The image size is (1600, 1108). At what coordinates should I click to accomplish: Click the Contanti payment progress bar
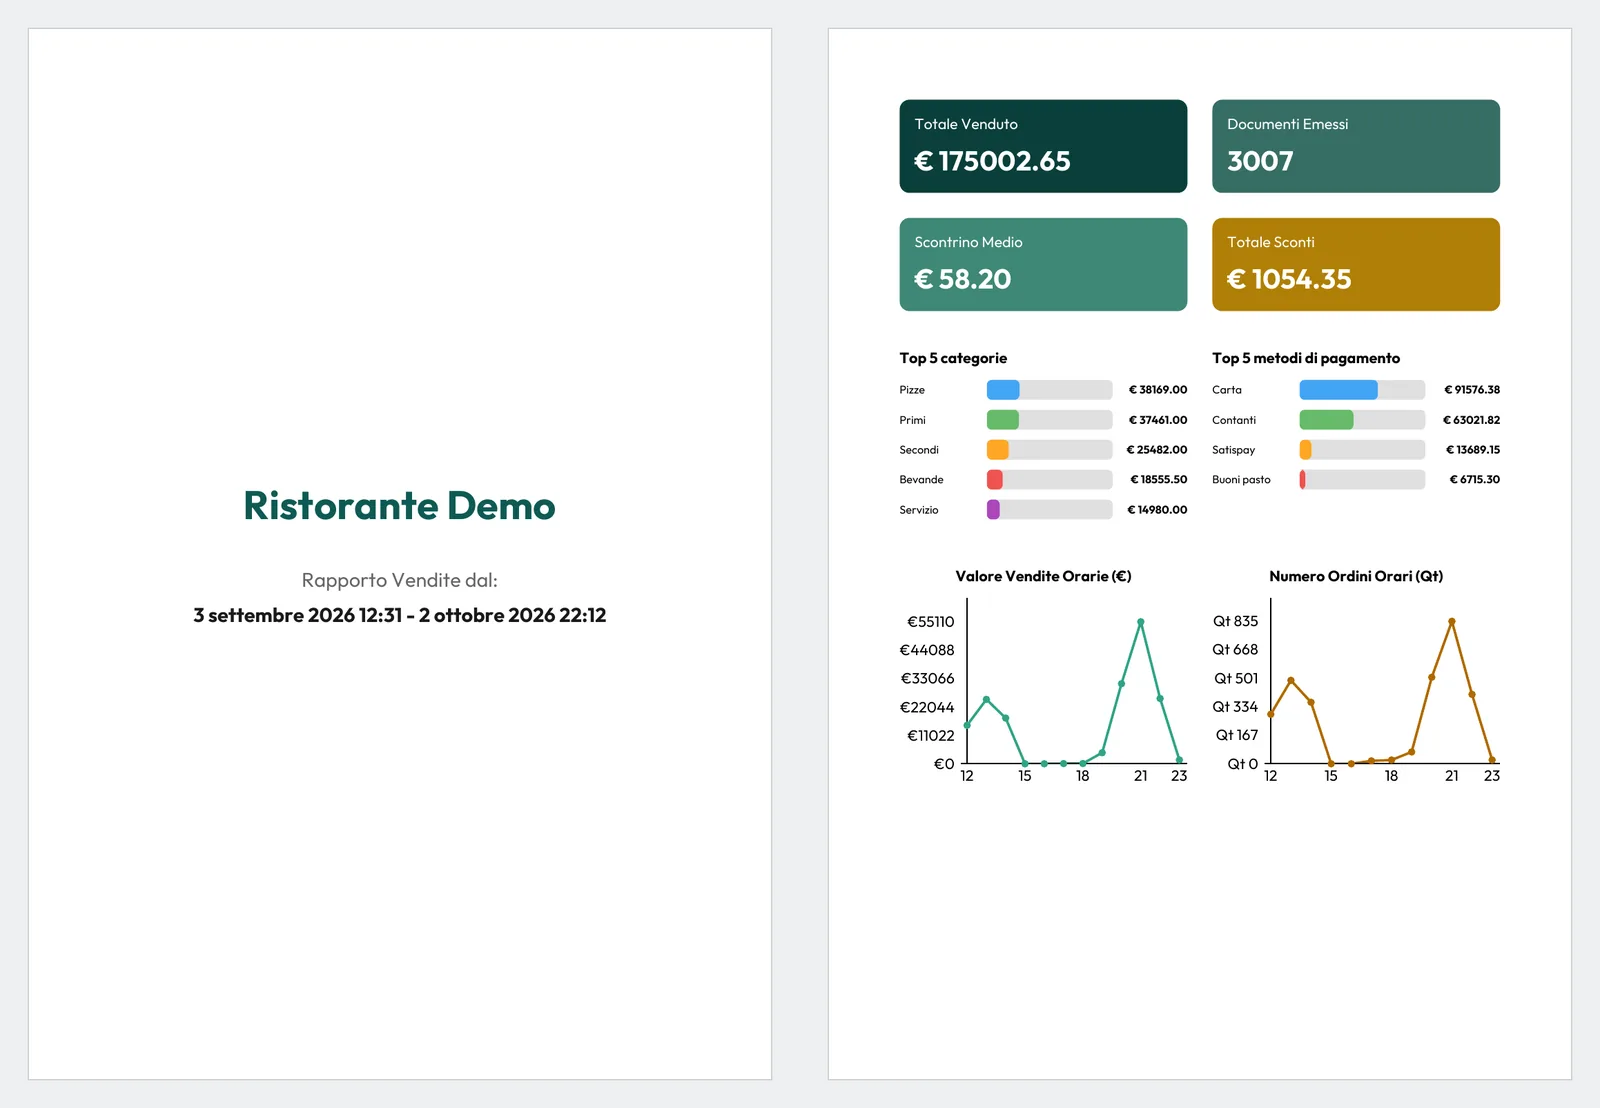(x=1362, y=420)
